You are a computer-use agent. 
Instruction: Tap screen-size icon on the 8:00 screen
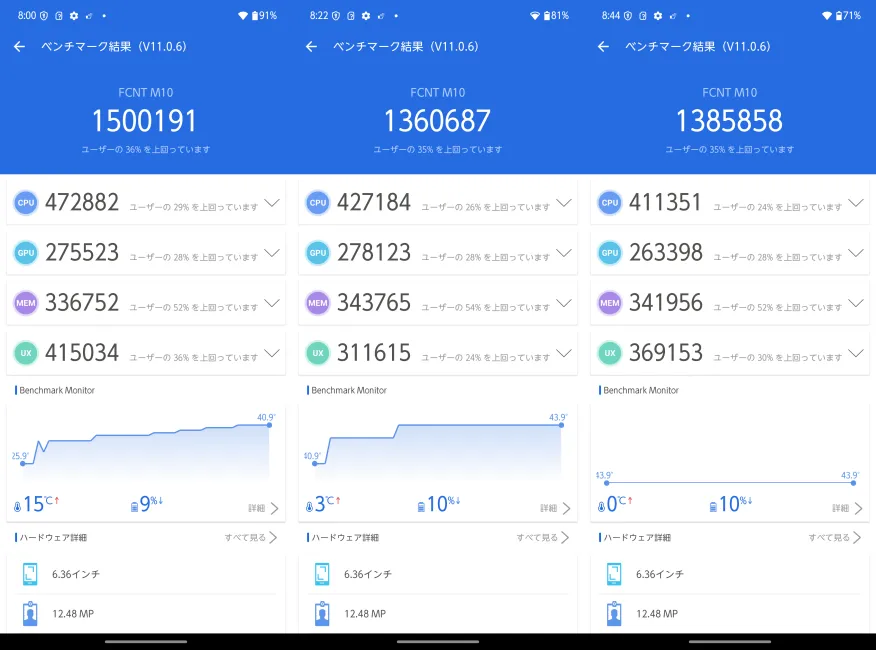[30, 574]
